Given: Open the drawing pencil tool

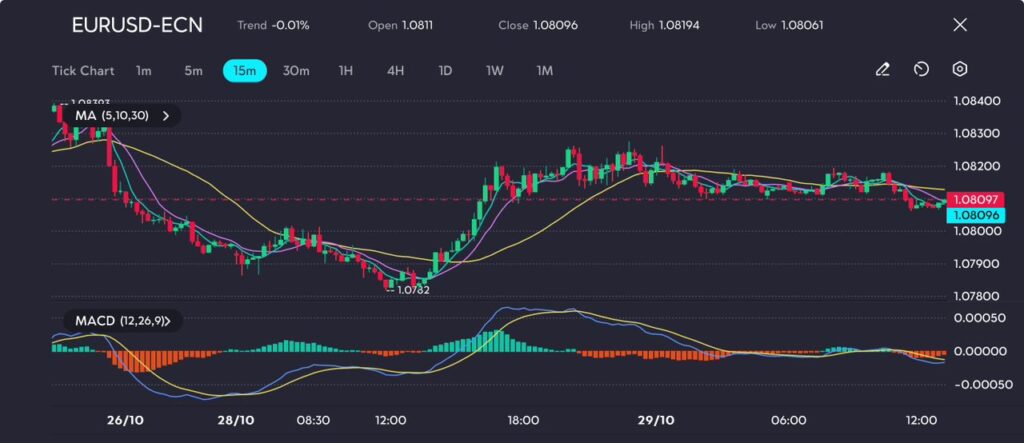Looking at the screenshot, I should (x=882, y=70).
